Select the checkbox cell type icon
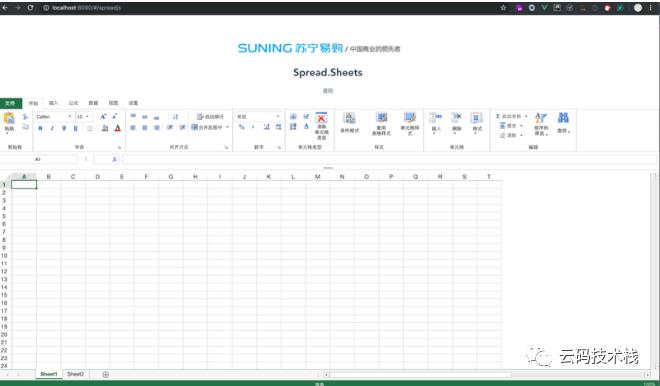The image size is (660, 386). [x=306, y=116]
